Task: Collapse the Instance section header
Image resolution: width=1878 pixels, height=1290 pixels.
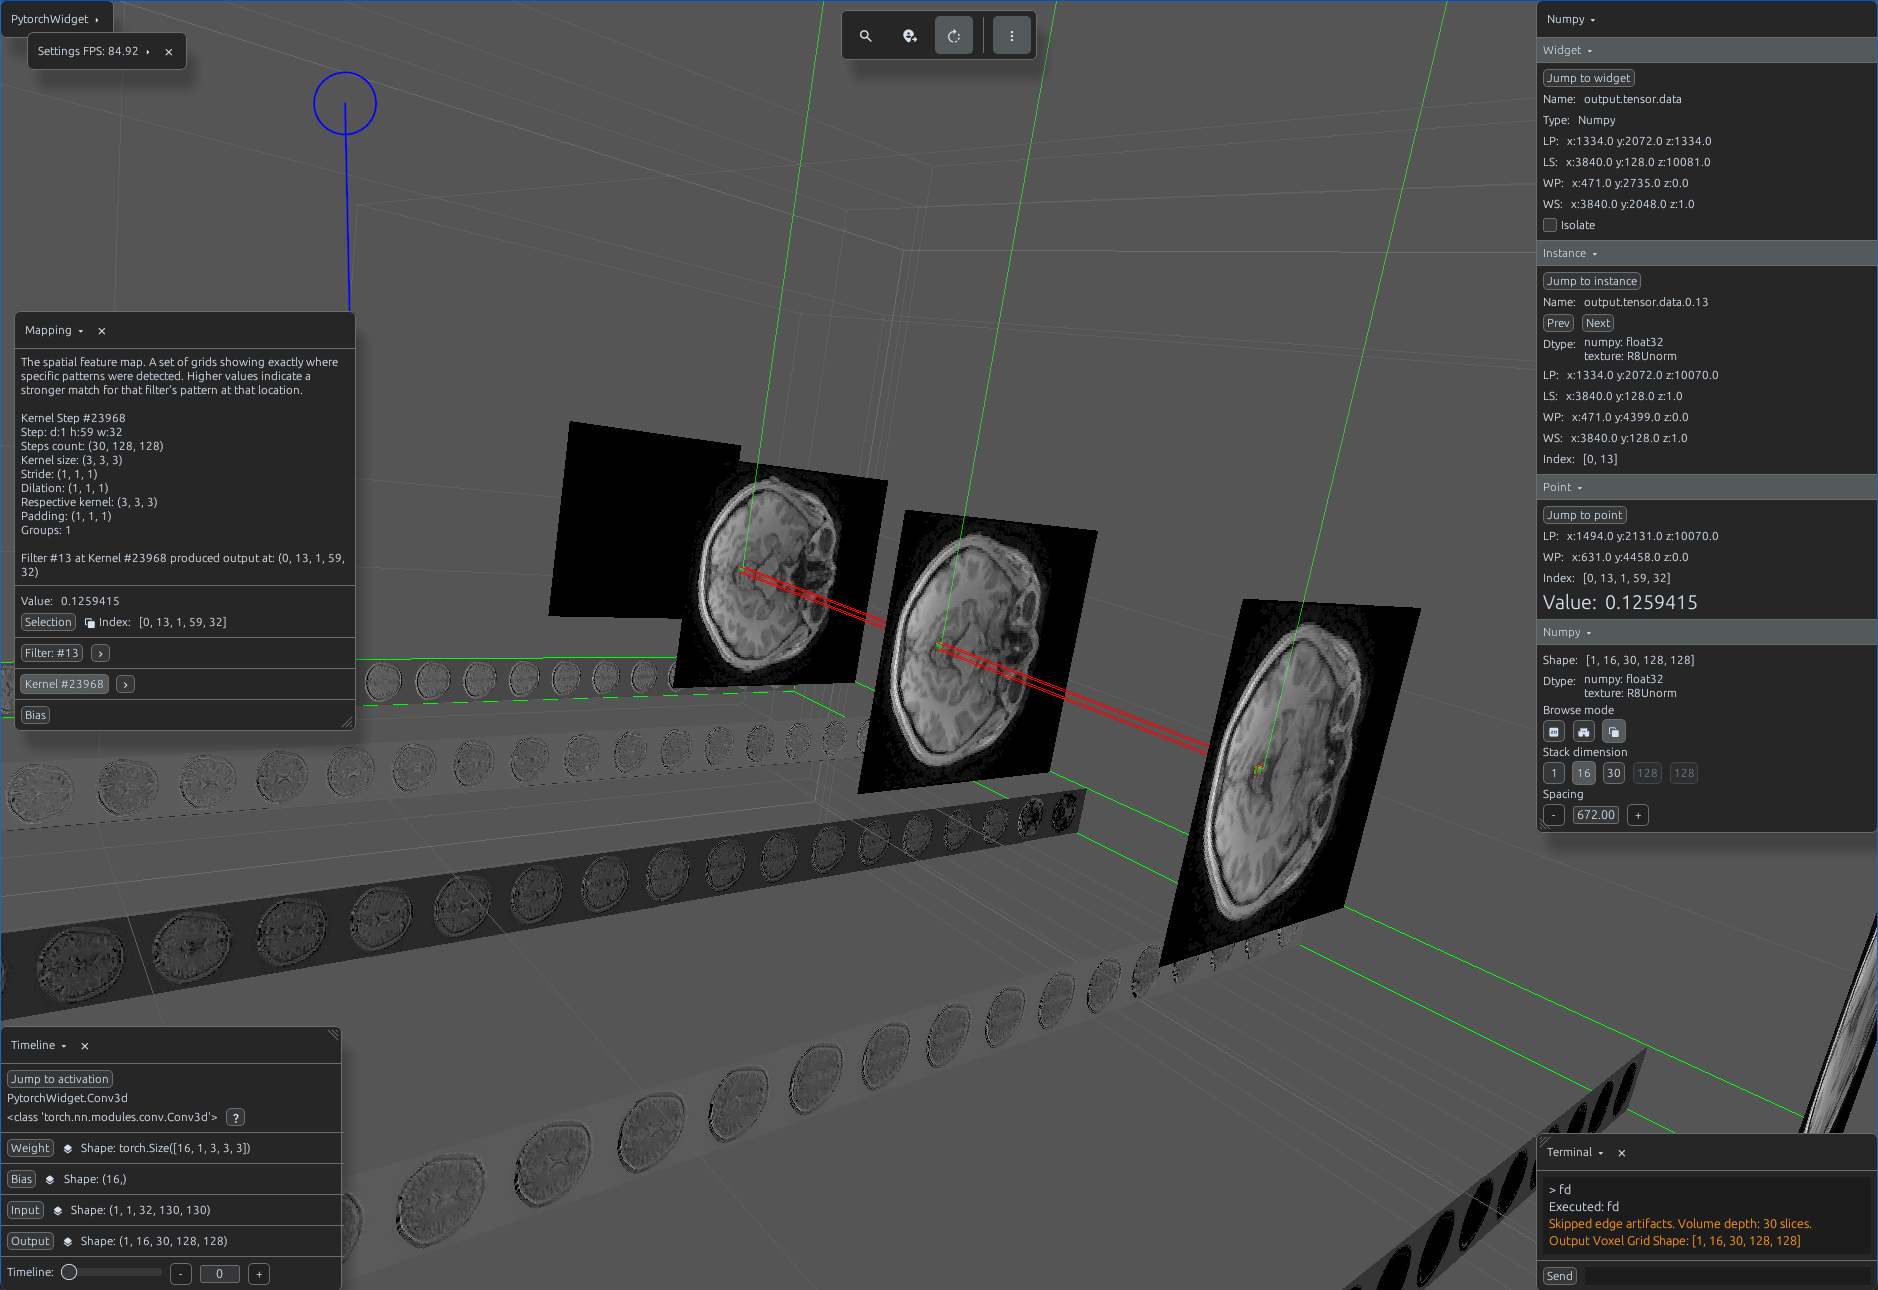Action: click(x=1706, y=254)
